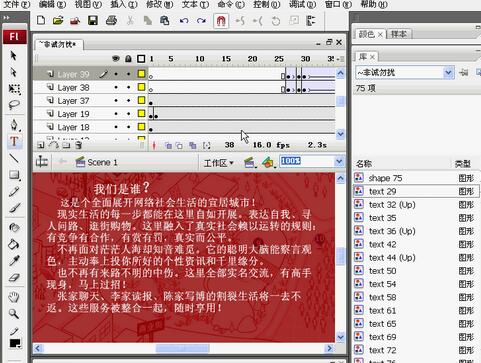Click the New document icon
Image resolution: width=481 pixels, height=363 pixels.
click(x=41, y=21)
